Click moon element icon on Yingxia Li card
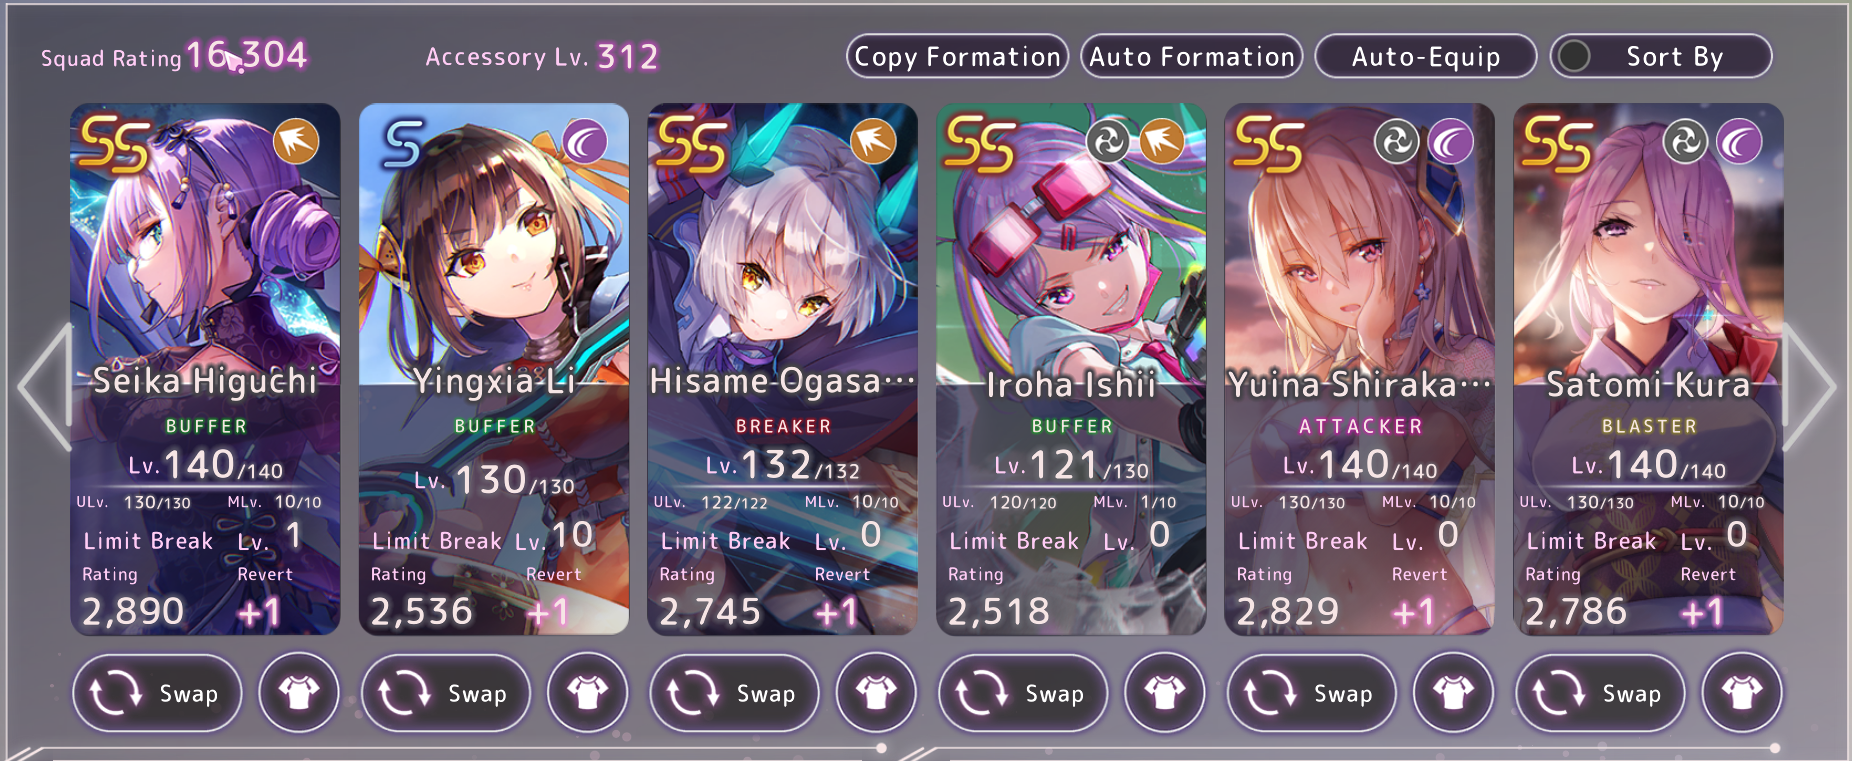The width and height of the screenshot is (1852, 761). tap(585, 142)
